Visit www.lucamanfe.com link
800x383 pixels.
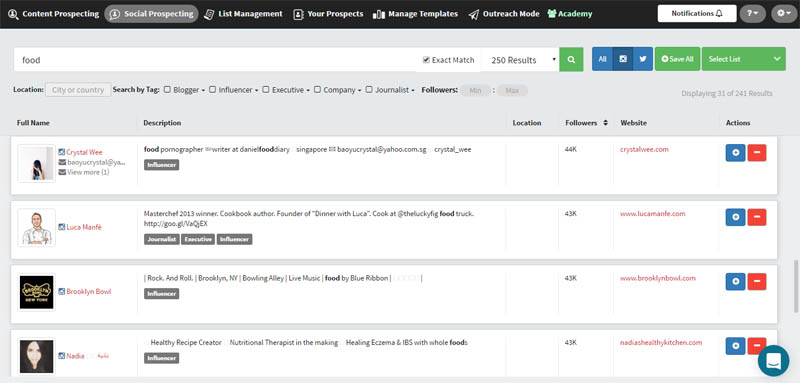click(x=653, y=214)
